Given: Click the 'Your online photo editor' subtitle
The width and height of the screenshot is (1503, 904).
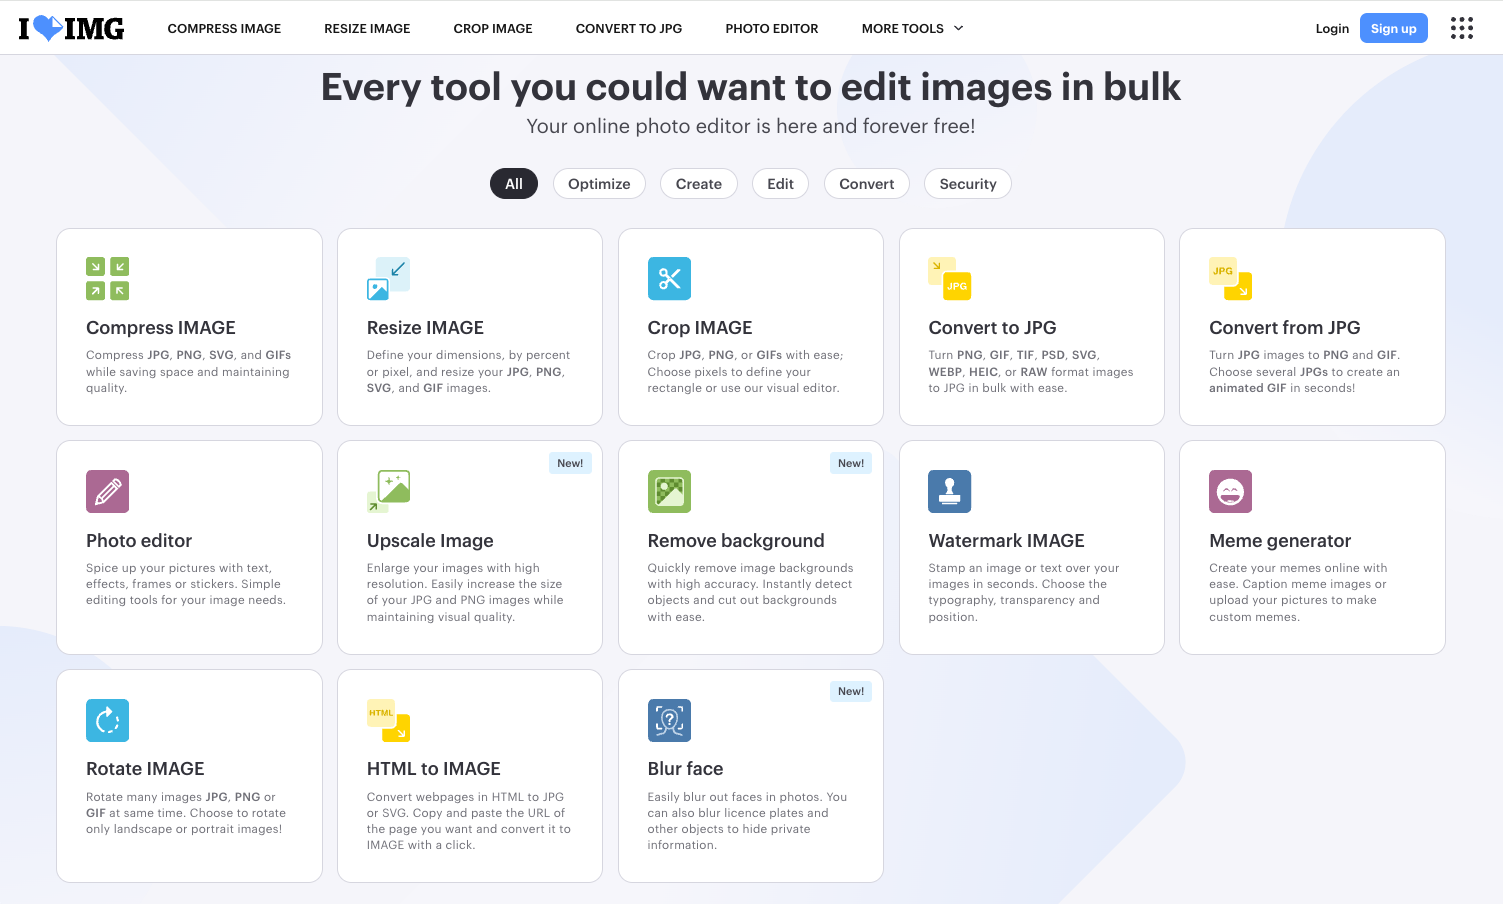Looking at the screenshot, I should 751,126.
